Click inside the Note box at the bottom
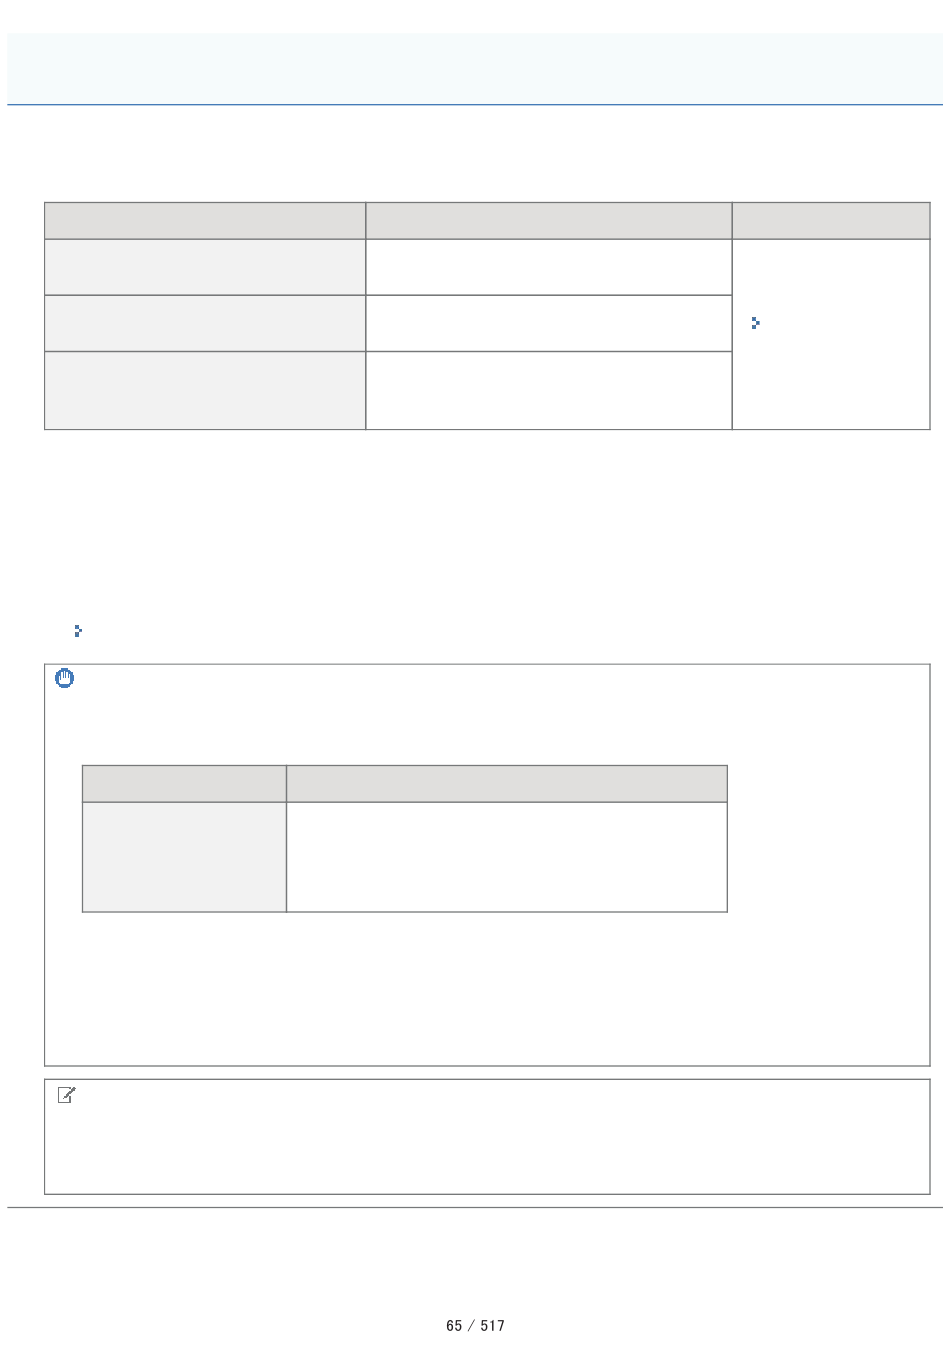Screen dimensions: 950x1353 coord(487,1137)
